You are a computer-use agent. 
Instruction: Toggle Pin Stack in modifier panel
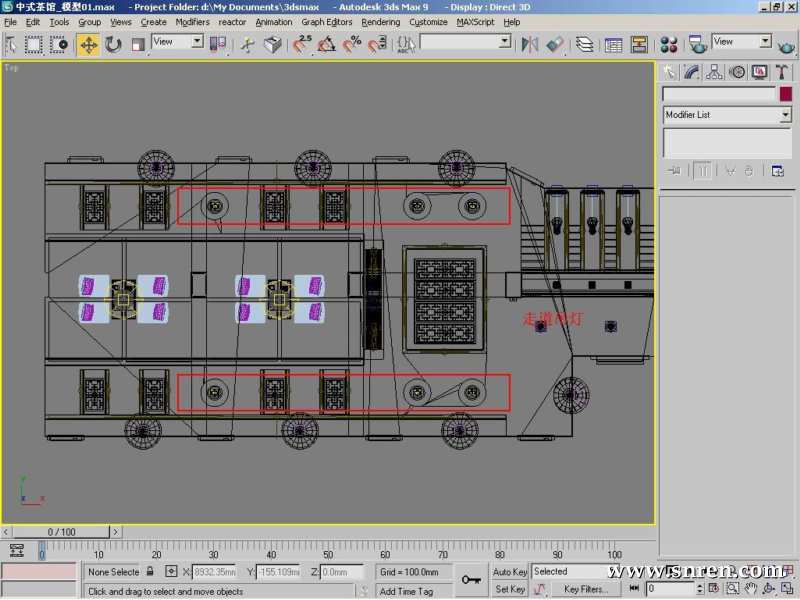[x=673, y=171]
